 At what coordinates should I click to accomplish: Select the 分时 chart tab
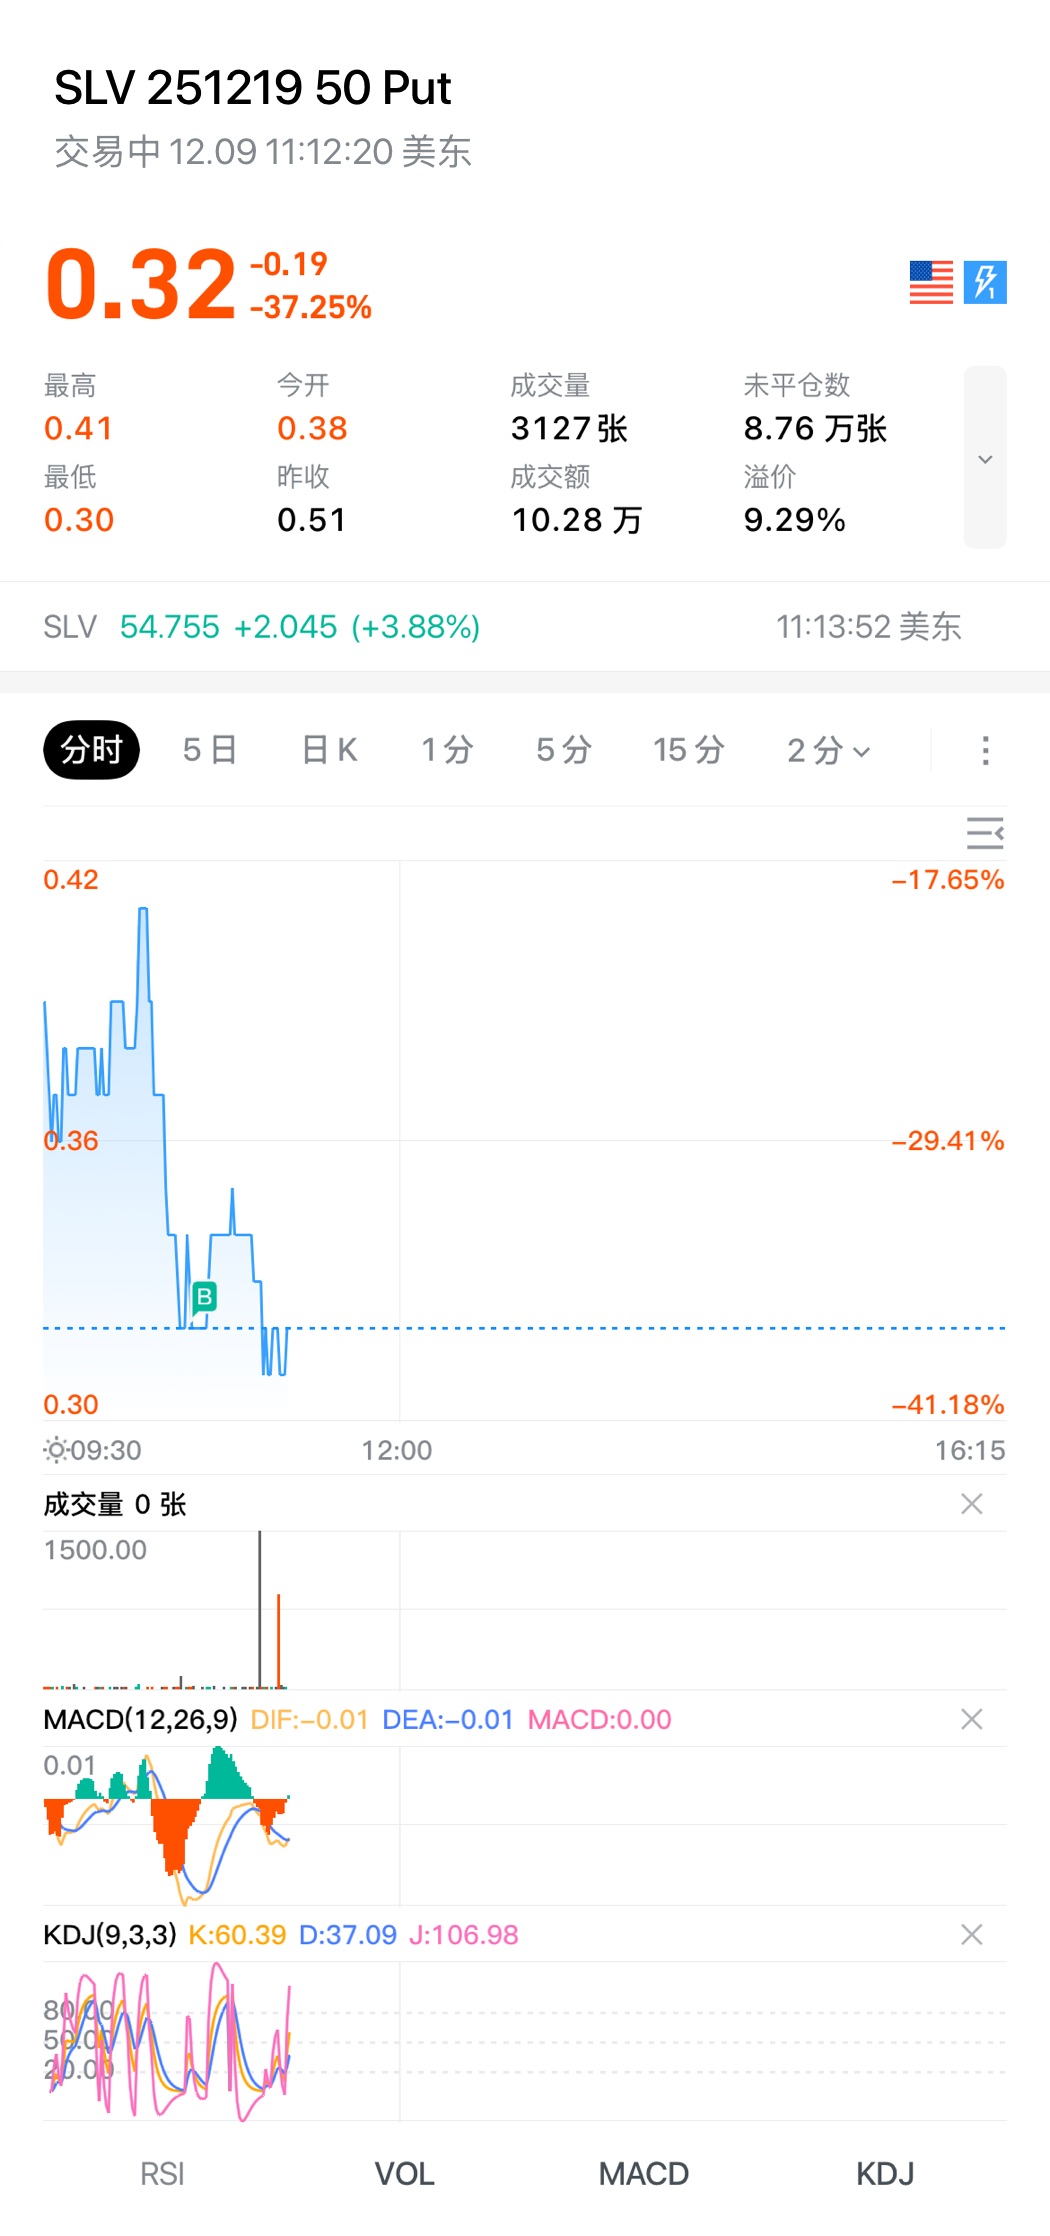(x=91, y=750)
